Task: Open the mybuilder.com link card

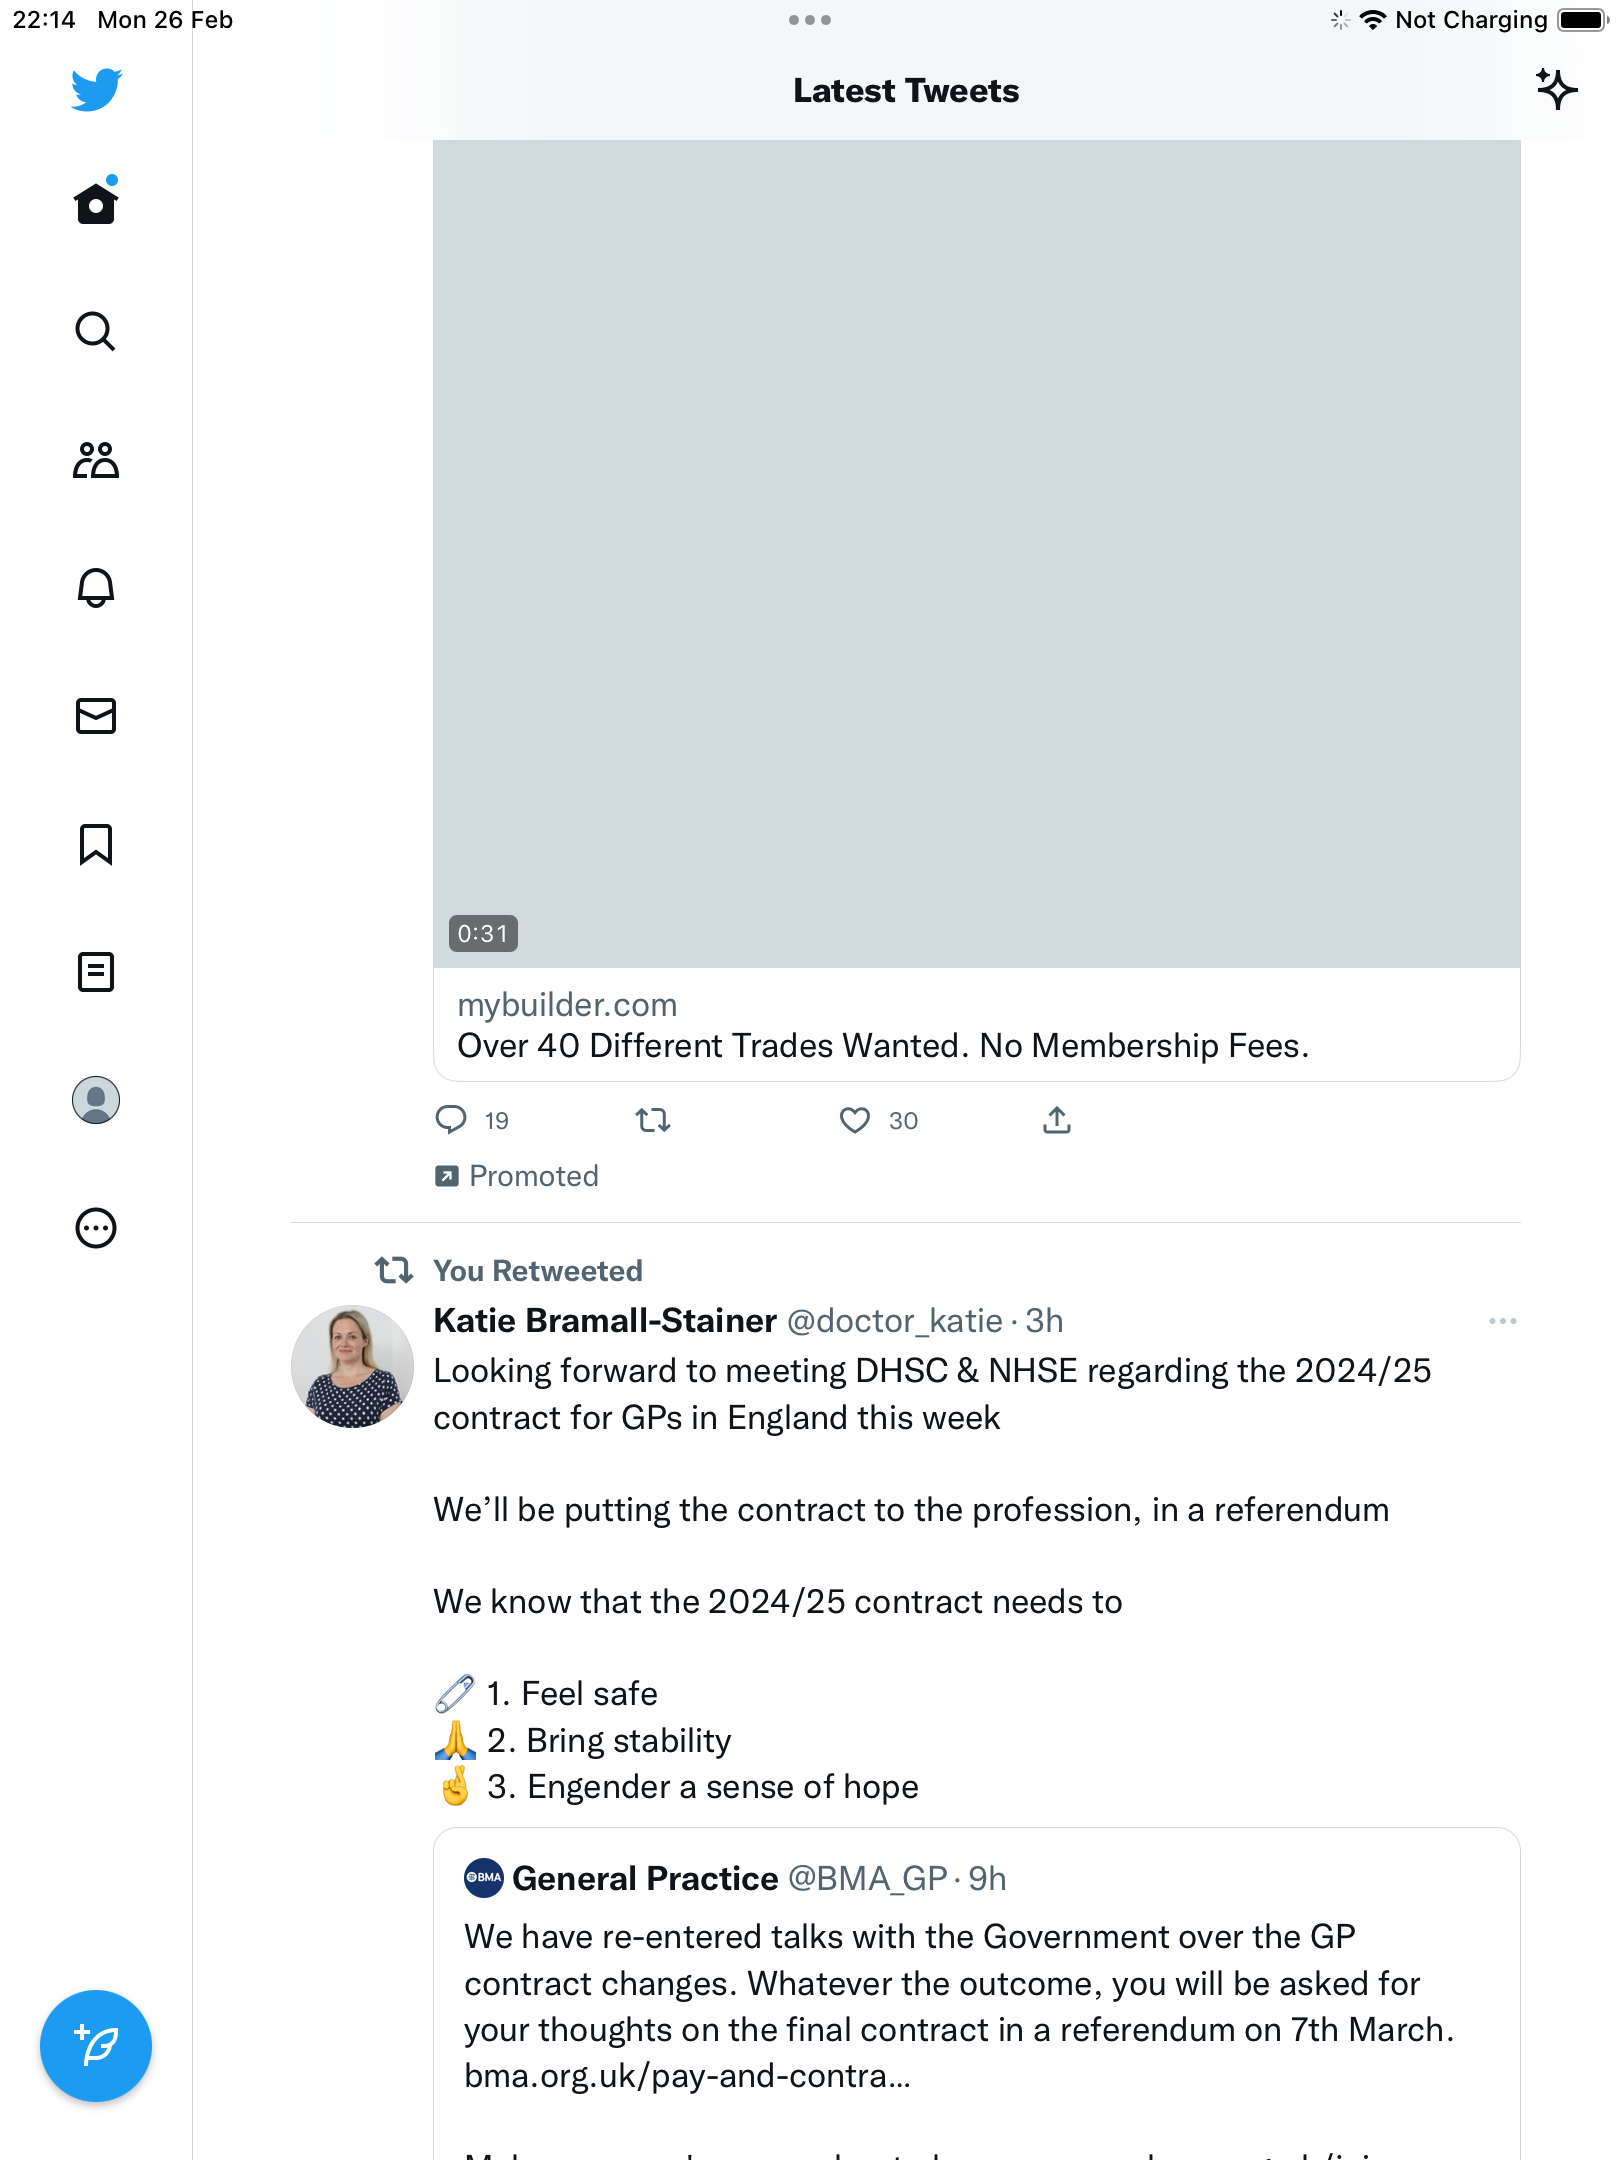Action: pos(977,1025)
